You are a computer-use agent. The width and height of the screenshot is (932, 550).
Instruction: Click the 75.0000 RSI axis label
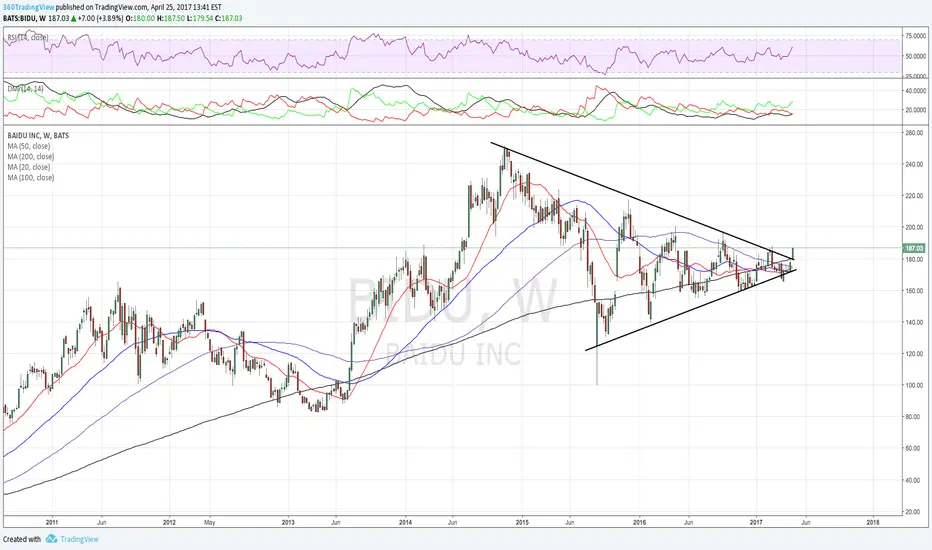(915, 36)
